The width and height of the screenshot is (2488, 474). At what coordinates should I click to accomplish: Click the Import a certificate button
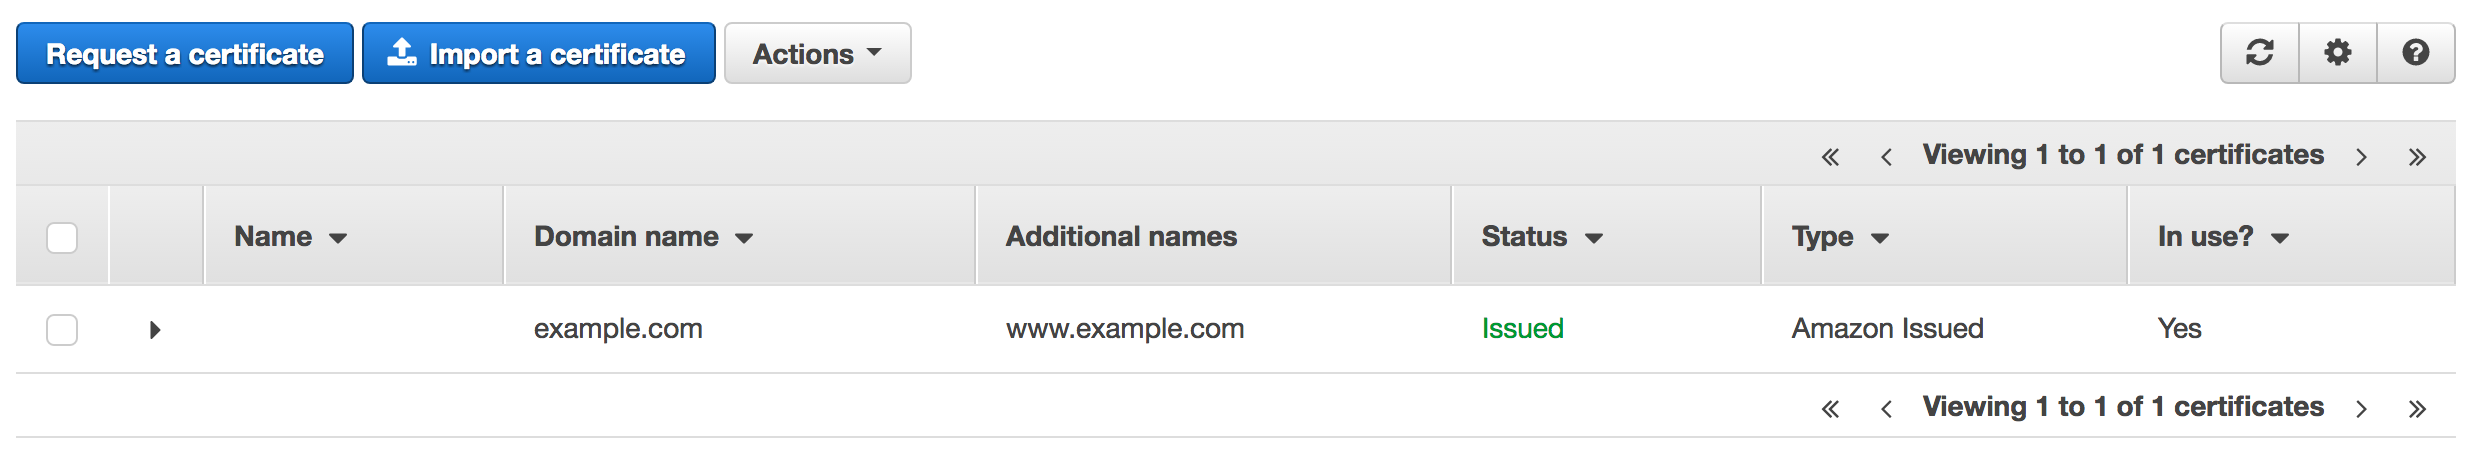point(538,54)
